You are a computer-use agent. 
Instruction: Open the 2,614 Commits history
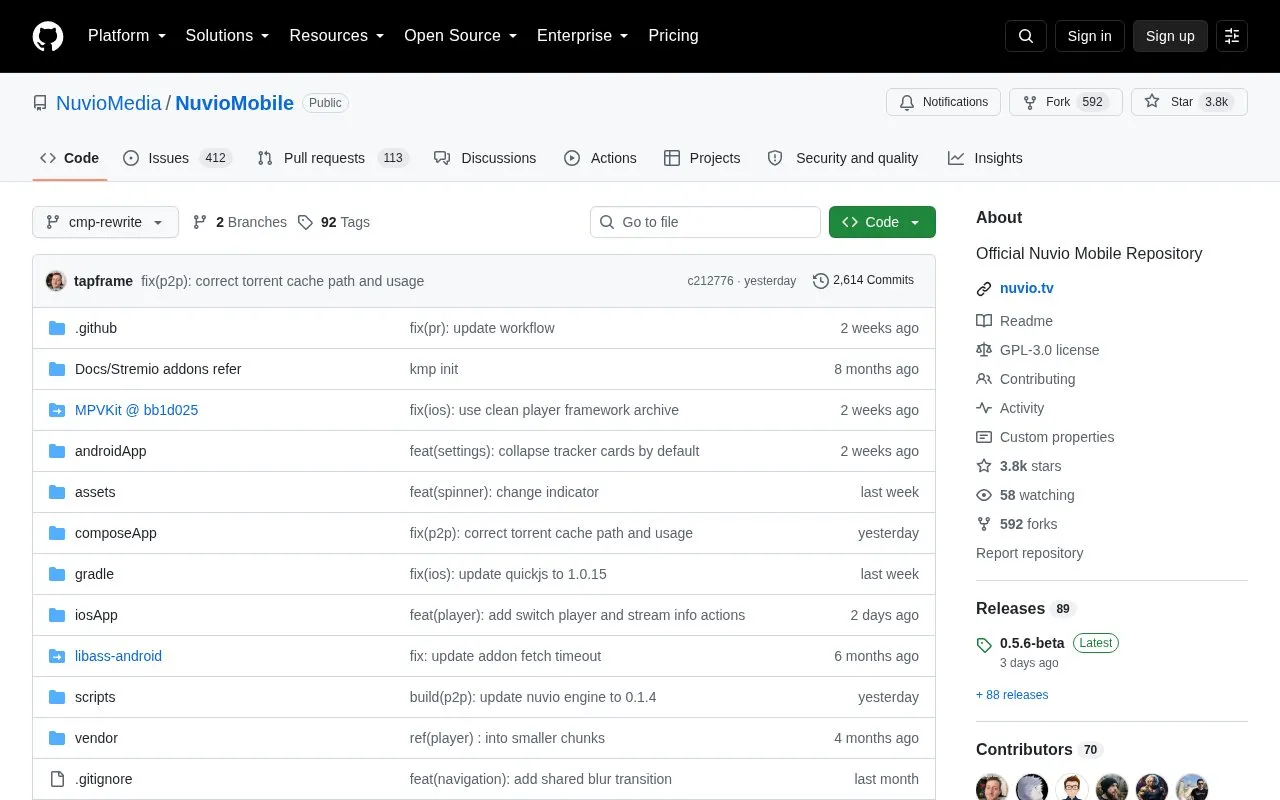coord(863,281)
